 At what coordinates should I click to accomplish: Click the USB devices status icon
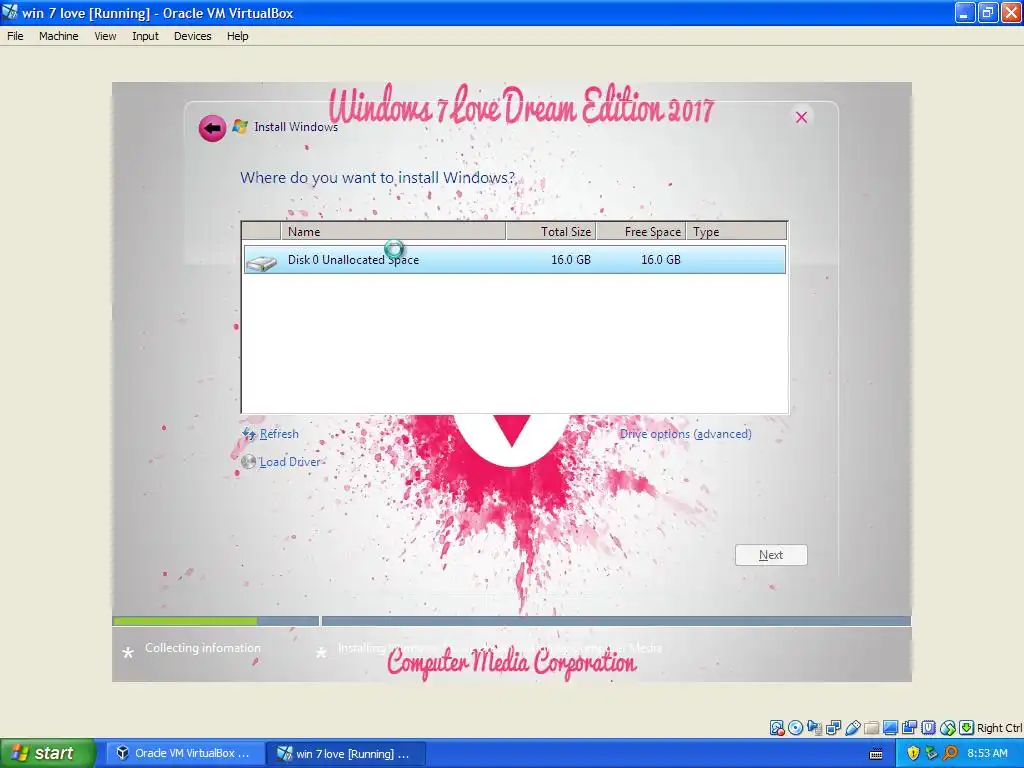click(852, 728)
